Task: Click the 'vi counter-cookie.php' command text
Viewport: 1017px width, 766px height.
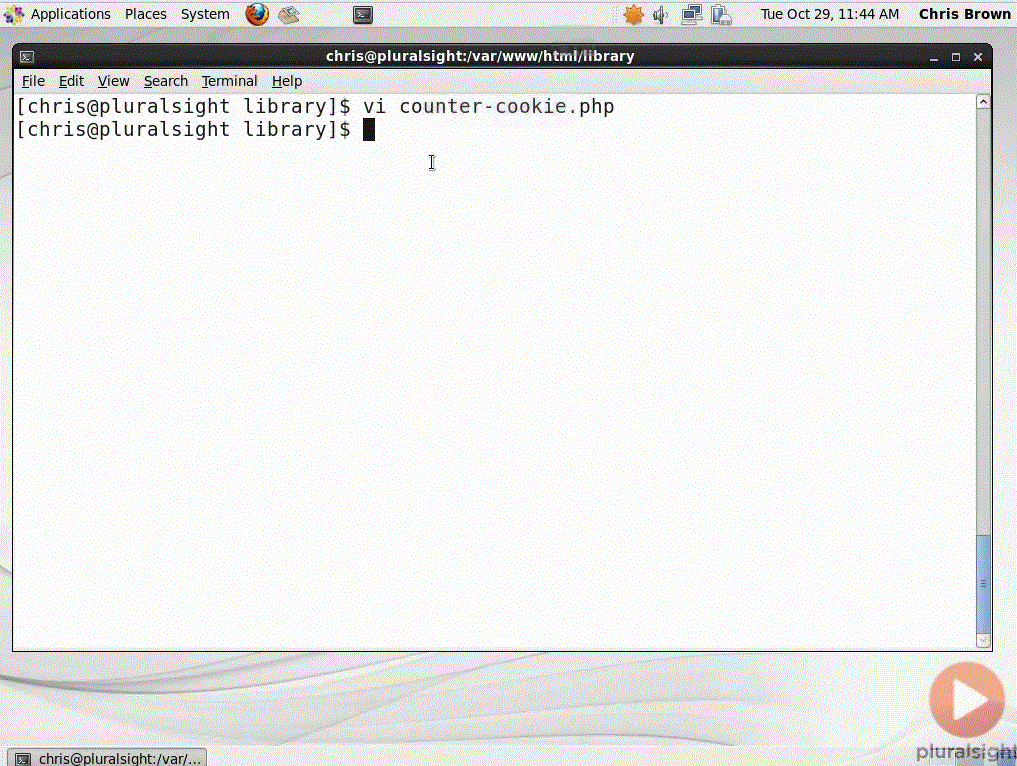Action: pyautogui.click(x=488, y=106)
